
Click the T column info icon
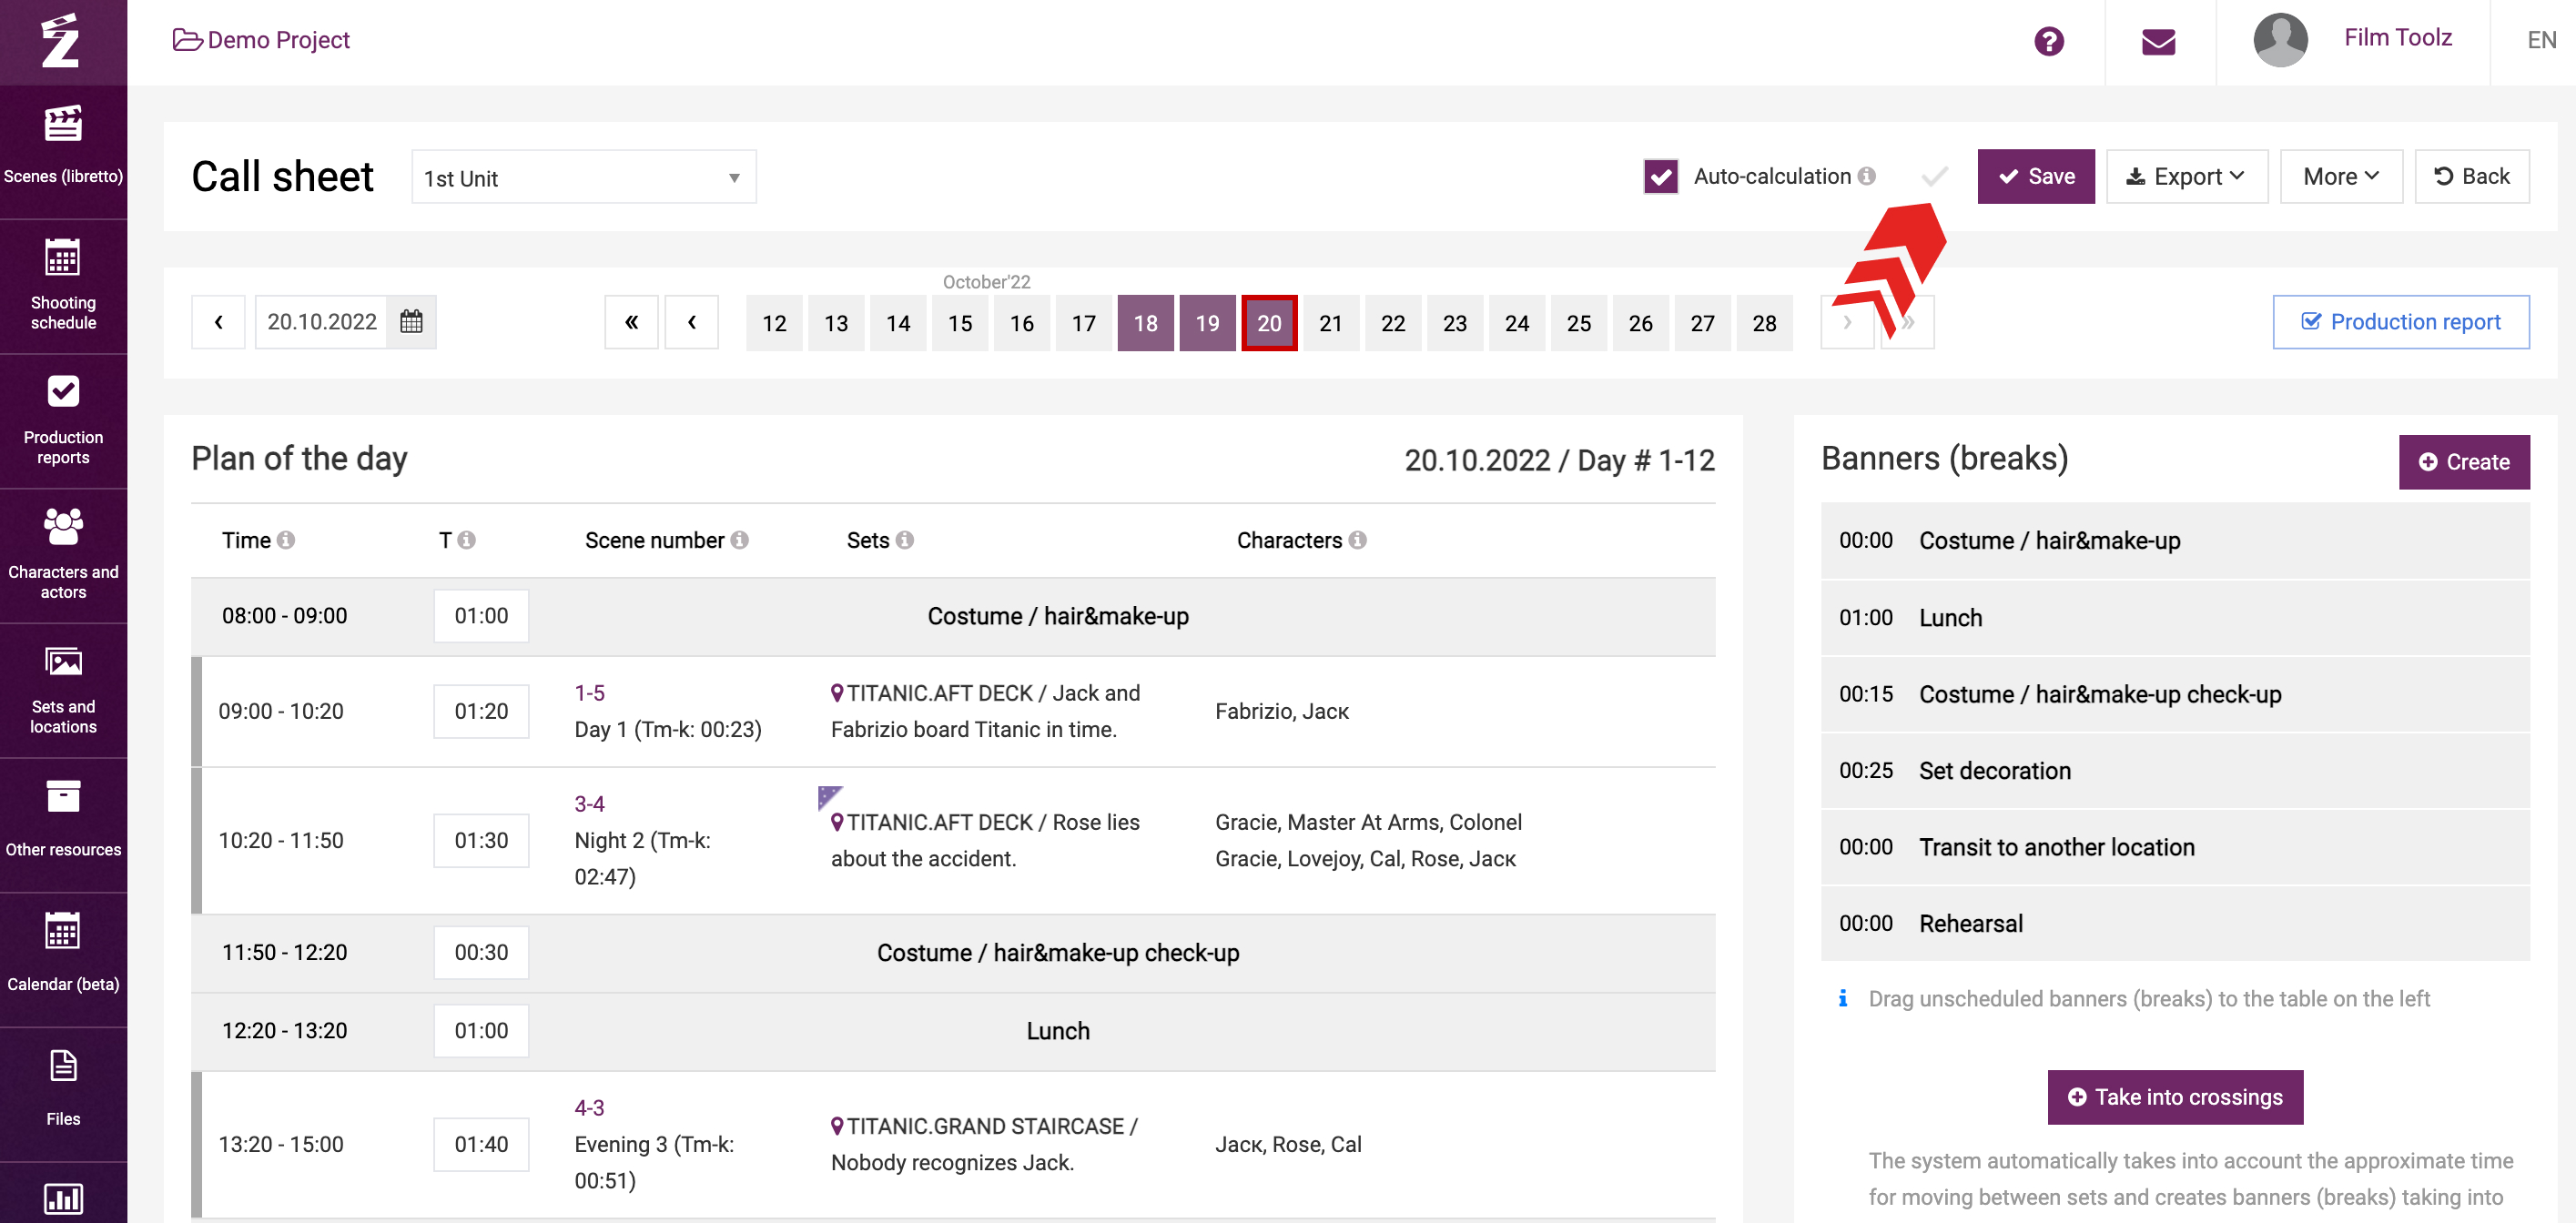pos(466,540)
